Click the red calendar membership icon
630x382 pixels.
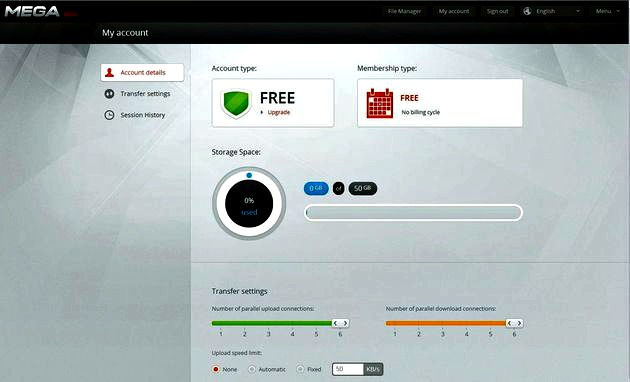[x=380, y=103]
